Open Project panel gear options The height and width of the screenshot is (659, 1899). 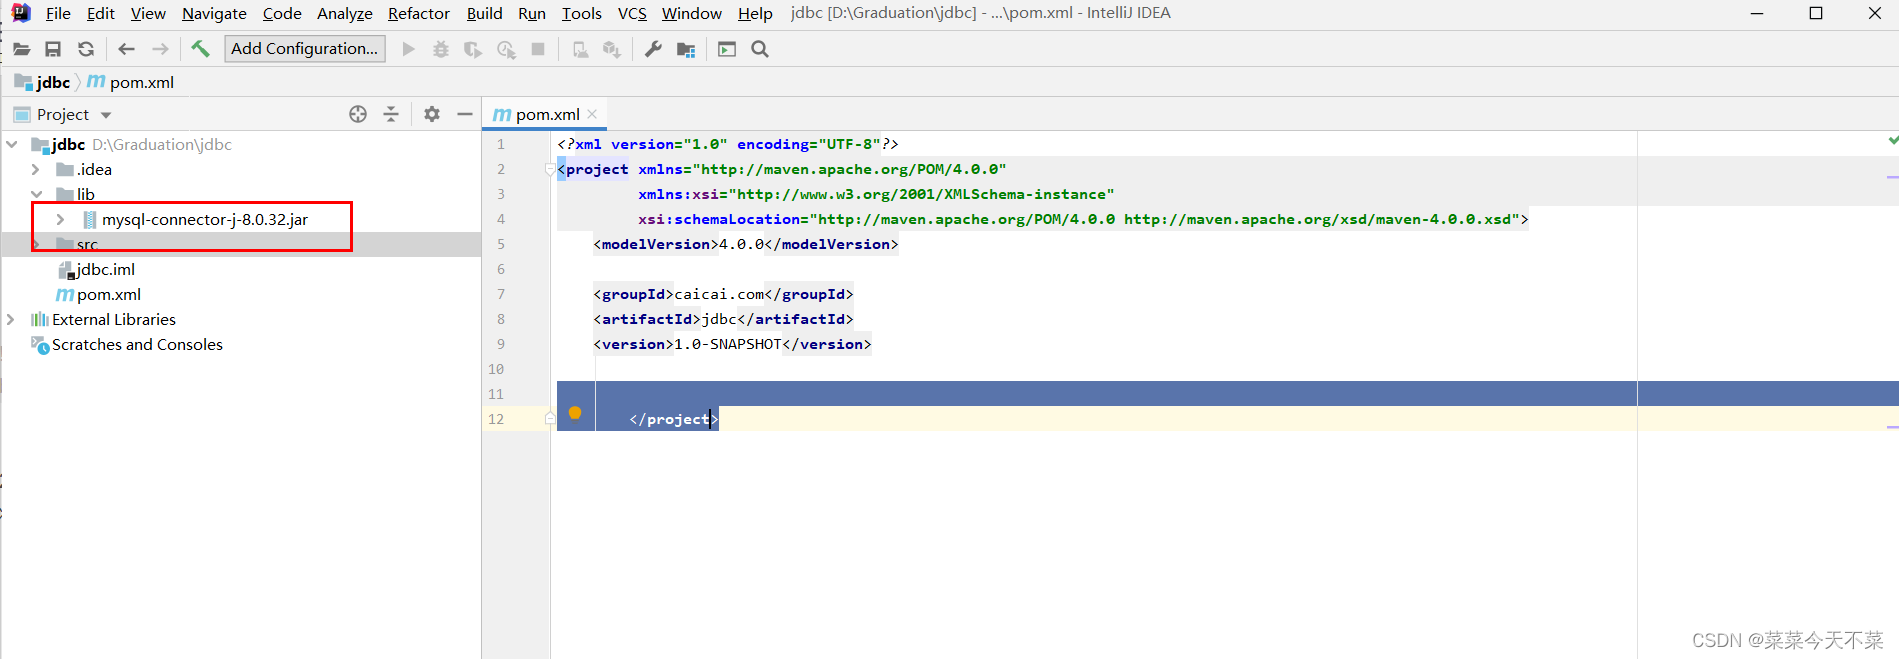(432, 114)
